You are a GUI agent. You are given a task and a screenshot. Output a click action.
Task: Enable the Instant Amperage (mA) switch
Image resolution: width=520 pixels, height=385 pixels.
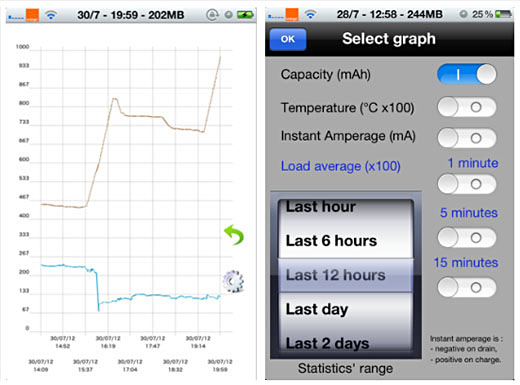pos(467,138)
